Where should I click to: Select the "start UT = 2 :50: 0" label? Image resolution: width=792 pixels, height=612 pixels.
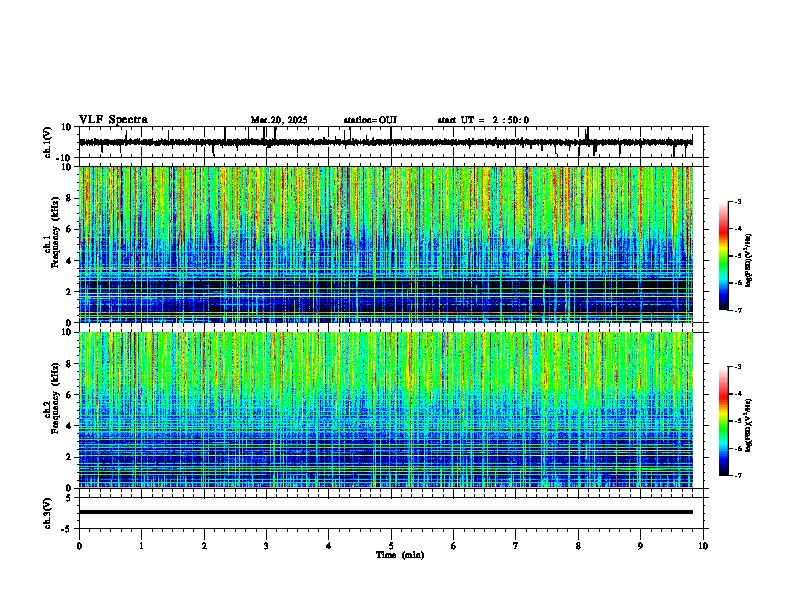click(483, 120)
